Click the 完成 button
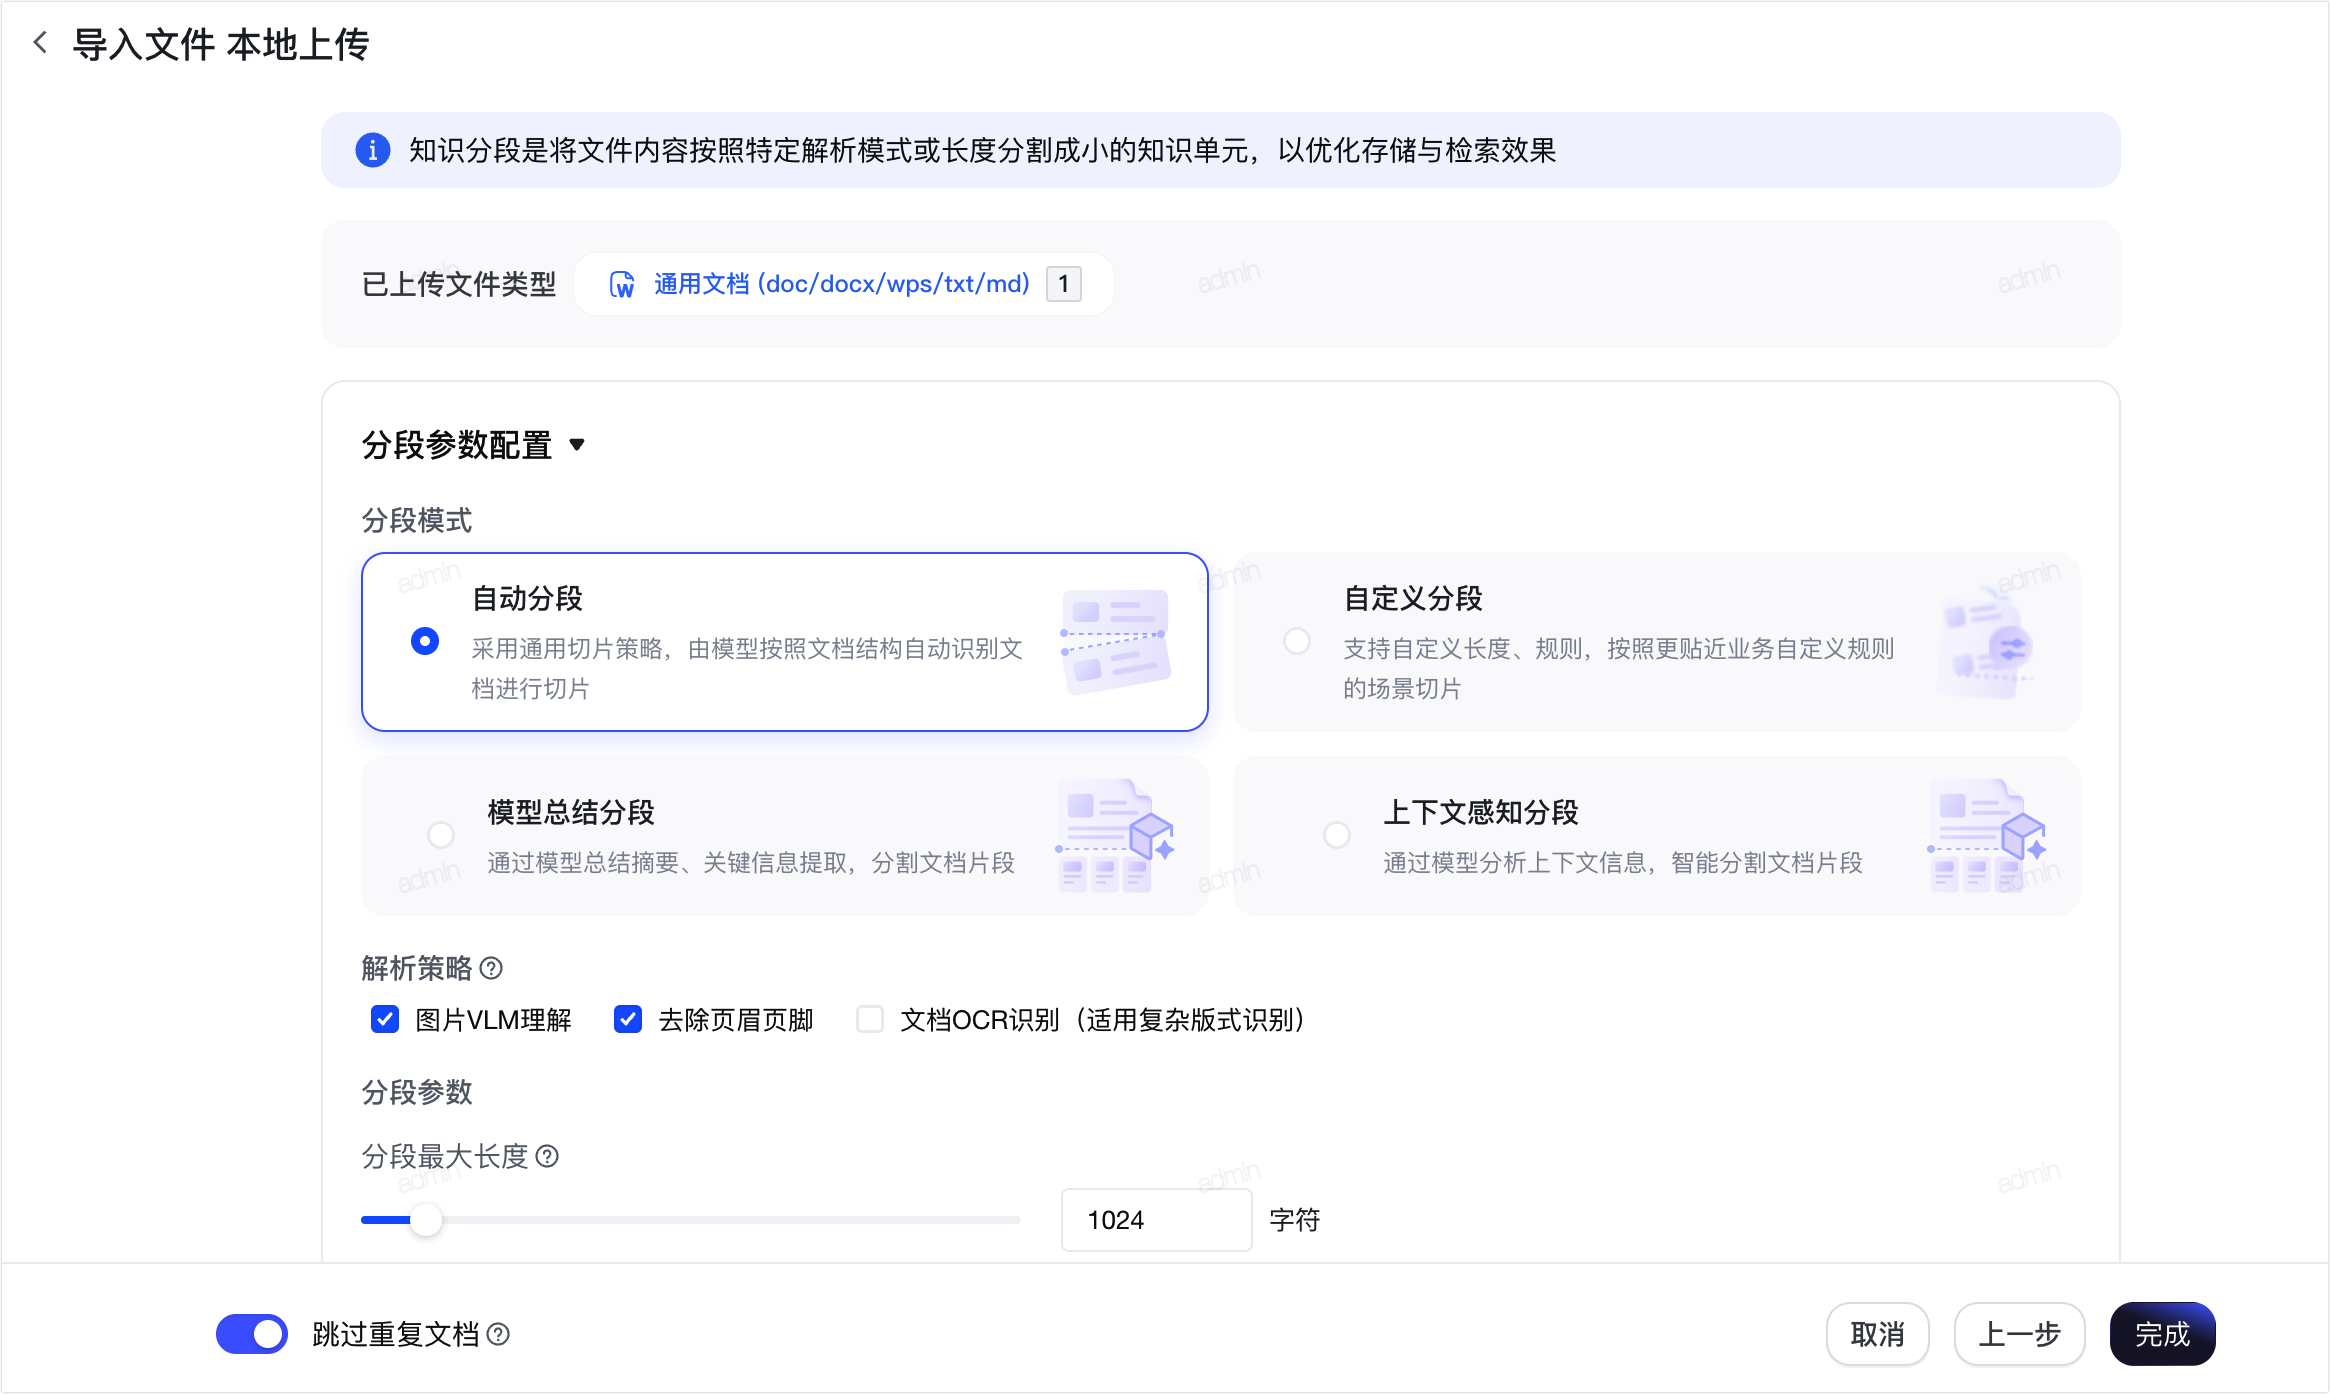 (2162, 1334)
